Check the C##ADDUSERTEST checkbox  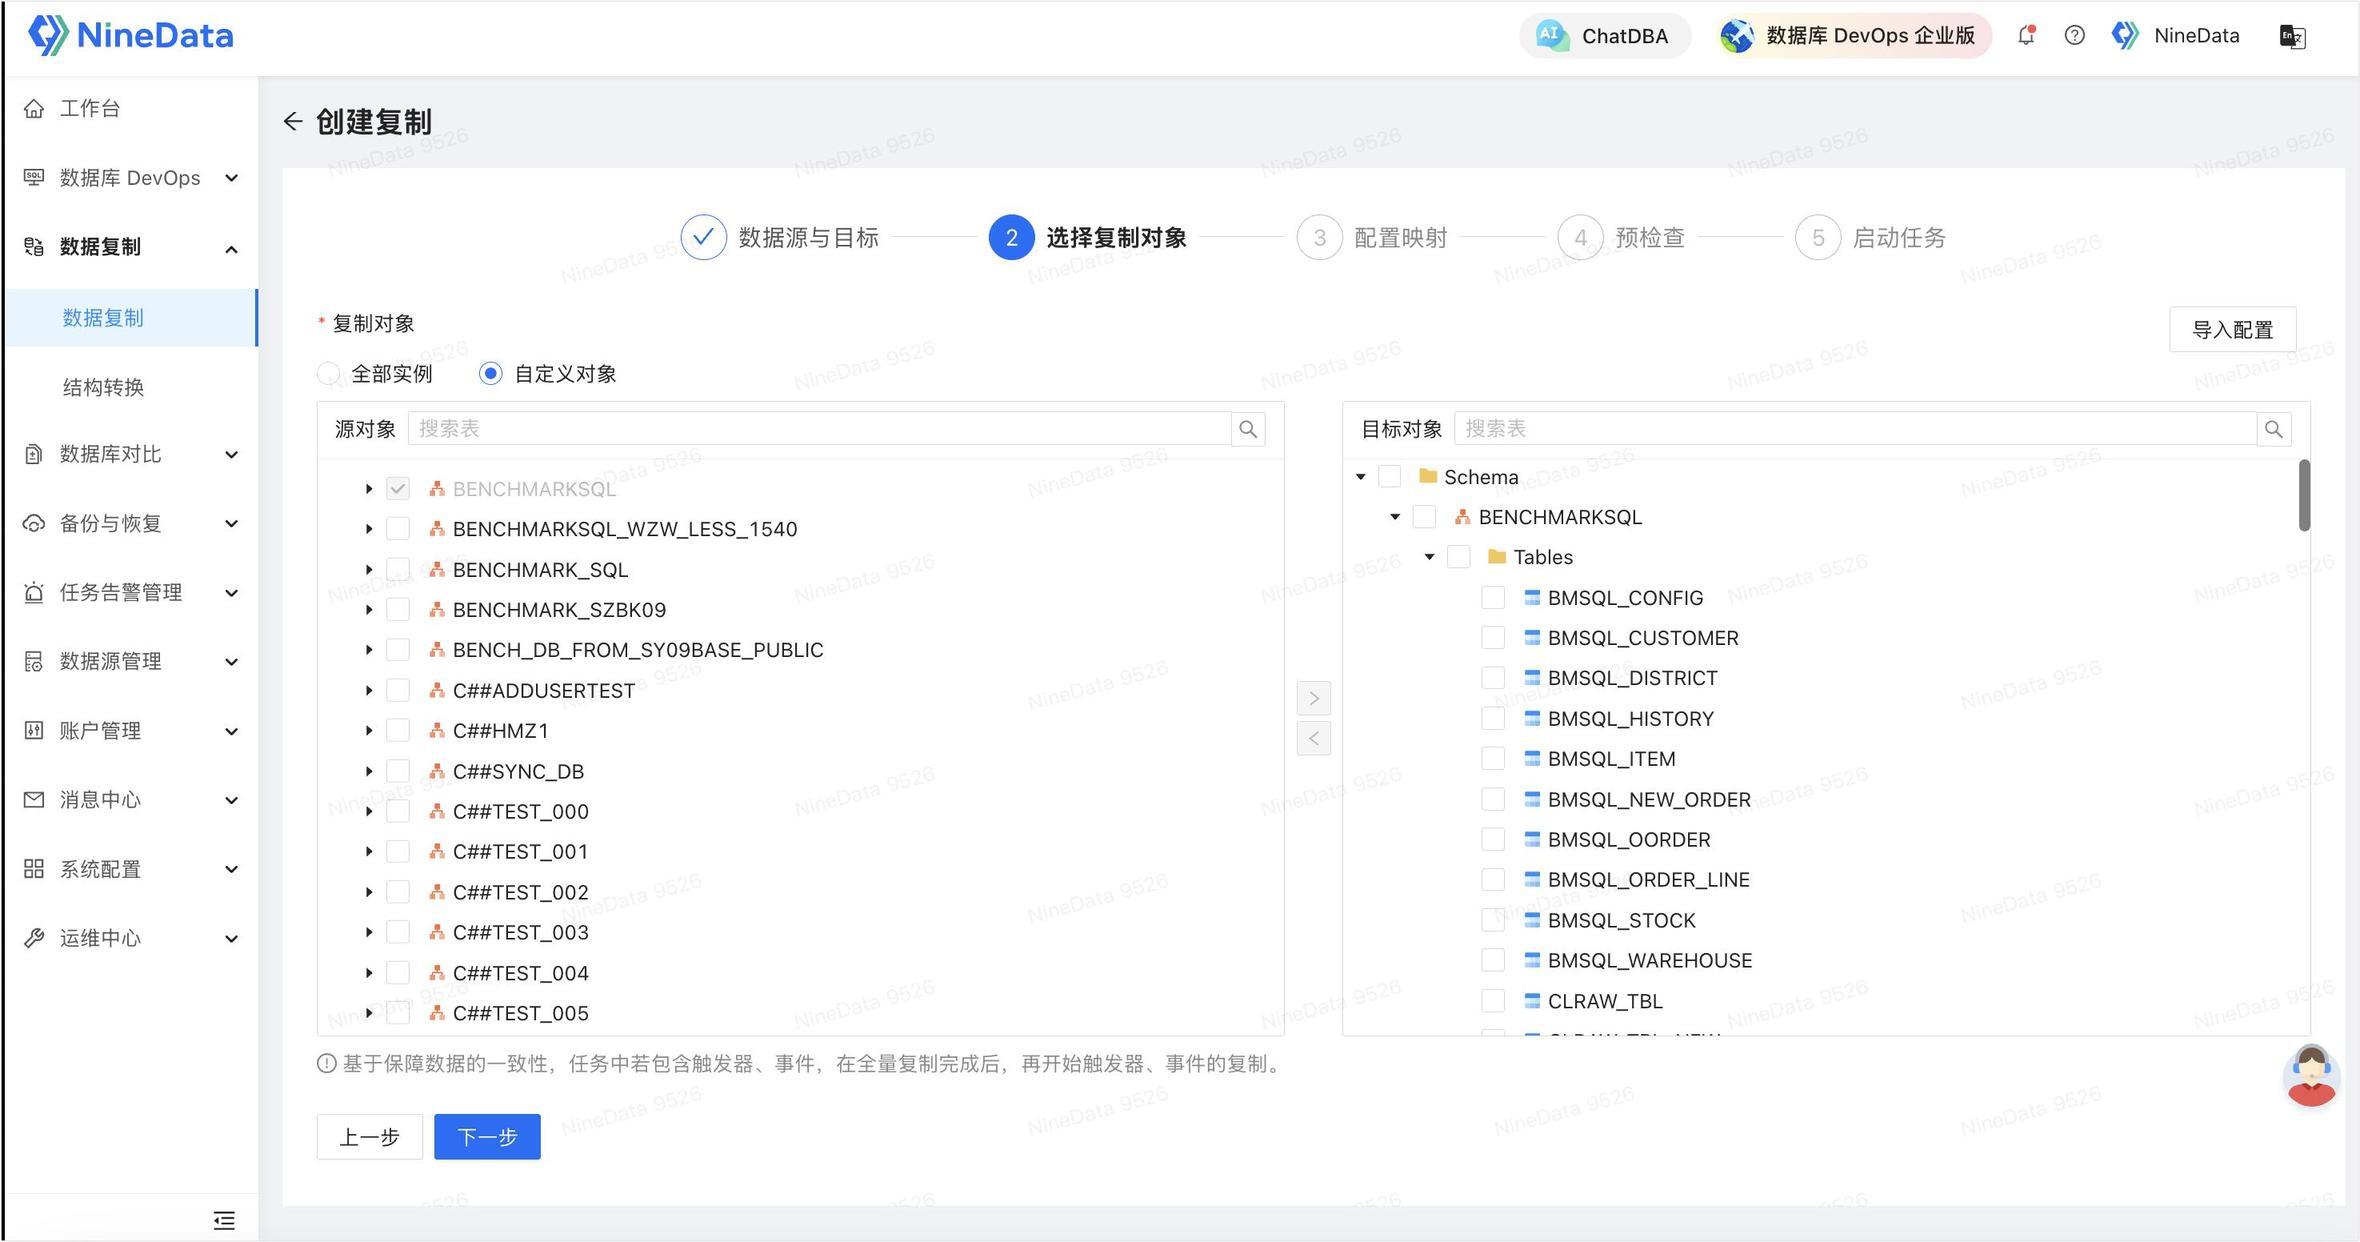[x=398, y=690]
